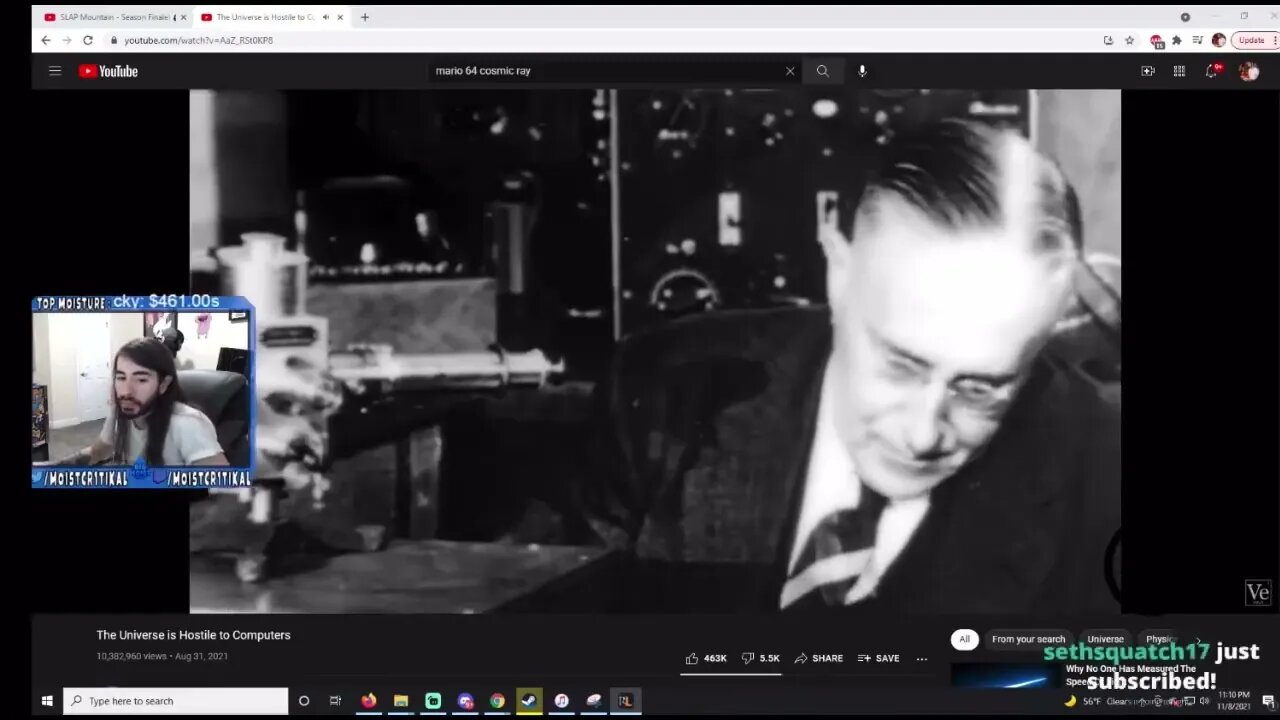Go forward with Chrome's forward arrow
This screenshot has width=1280, height=720.
pyautogui.click(x=66, y=40)
